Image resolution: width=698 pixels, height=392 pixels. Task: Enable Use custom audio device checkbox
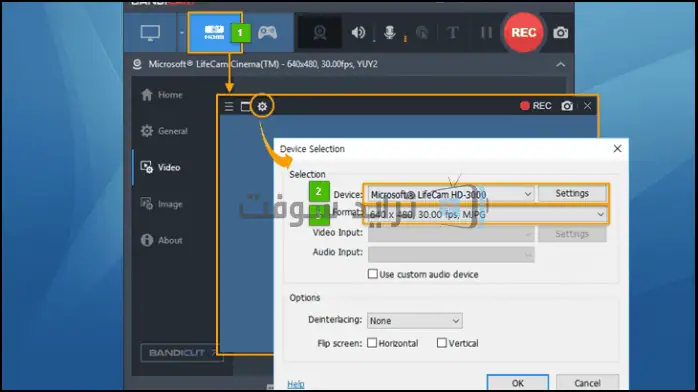373,274
